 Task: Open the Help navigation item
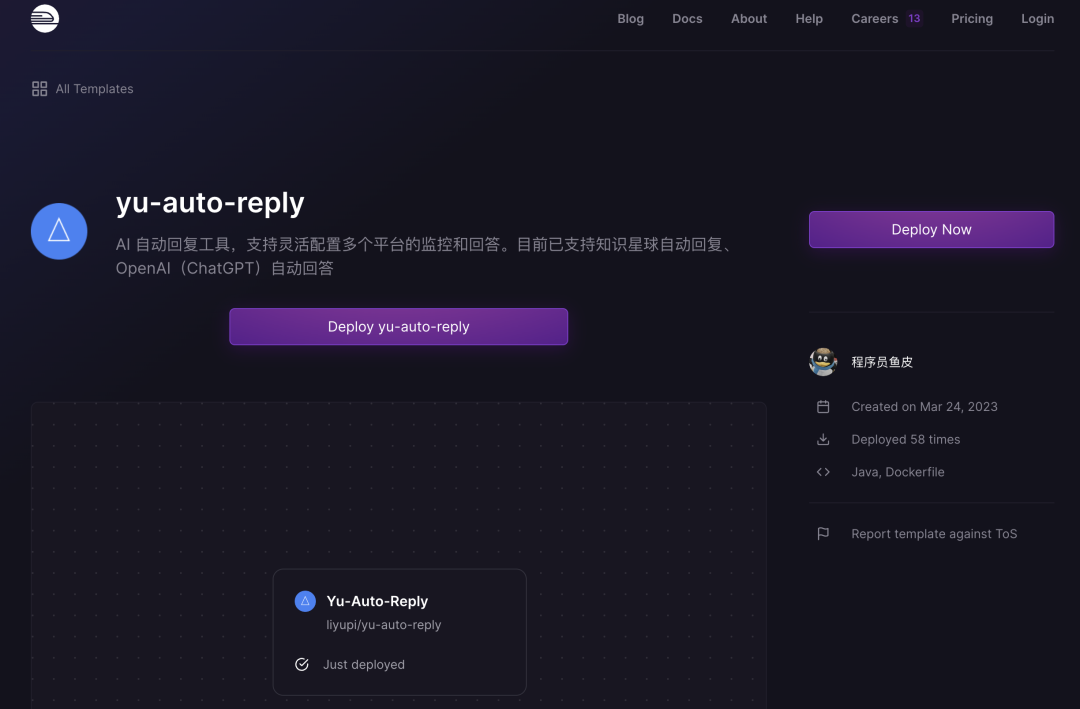pyautogui.click(x=809, y=19)
